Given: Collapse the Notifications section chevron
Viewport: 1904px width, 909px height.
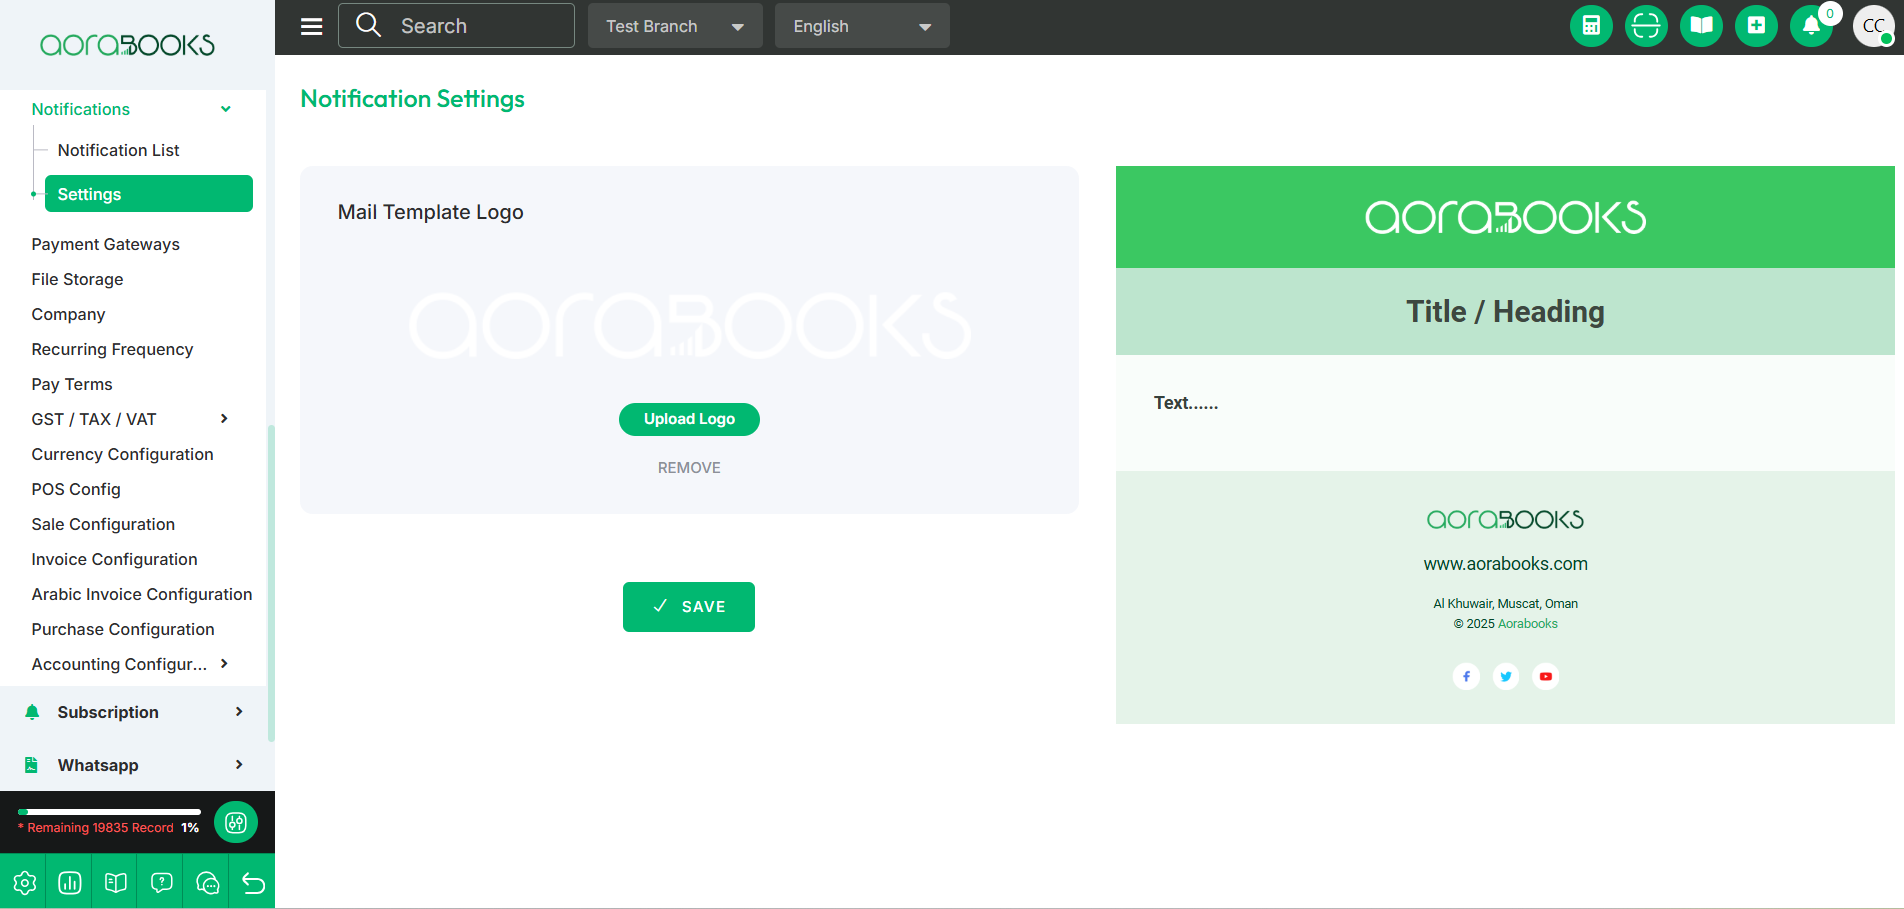Looking at the screenshot, I should (226, 109).
